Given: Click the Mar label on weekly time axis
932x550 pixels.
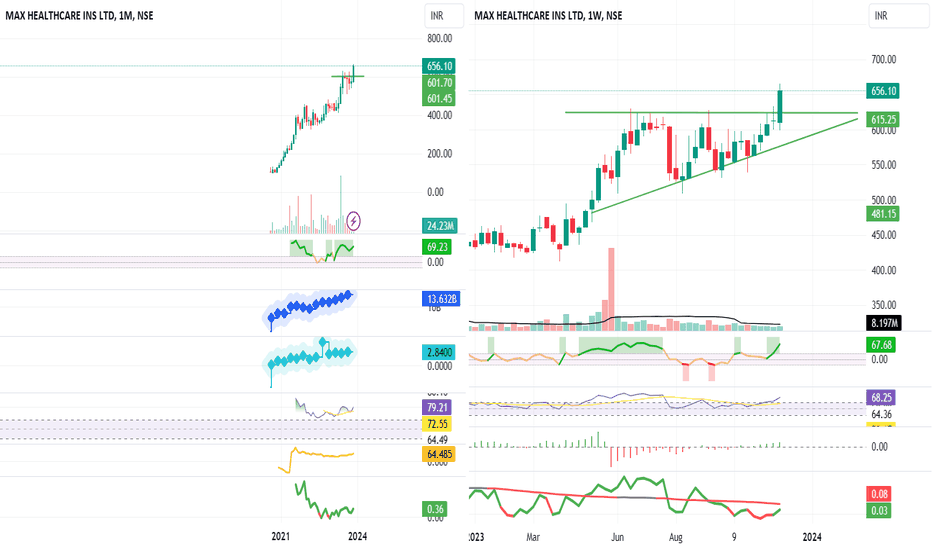Looking at the screenshot, I should (x=533, y=537).
